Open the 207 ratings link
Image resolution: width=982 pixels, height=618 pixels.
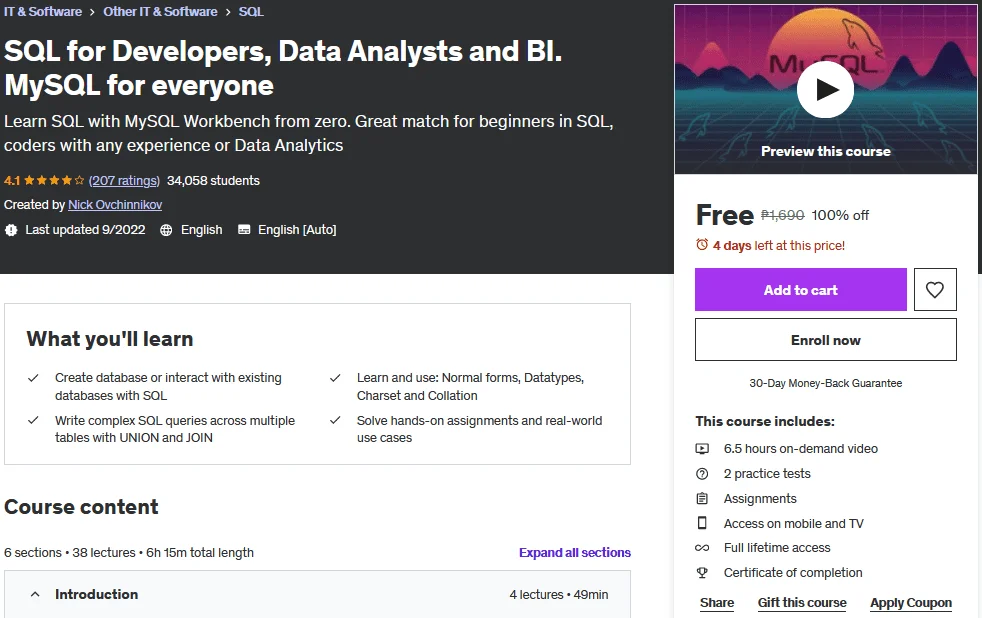pos(124,180)
